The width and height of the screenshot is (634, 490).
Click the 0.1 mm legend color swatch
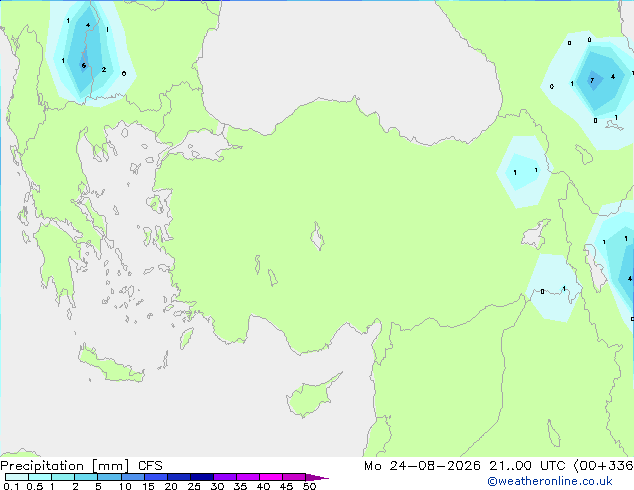tap(17, 477)
